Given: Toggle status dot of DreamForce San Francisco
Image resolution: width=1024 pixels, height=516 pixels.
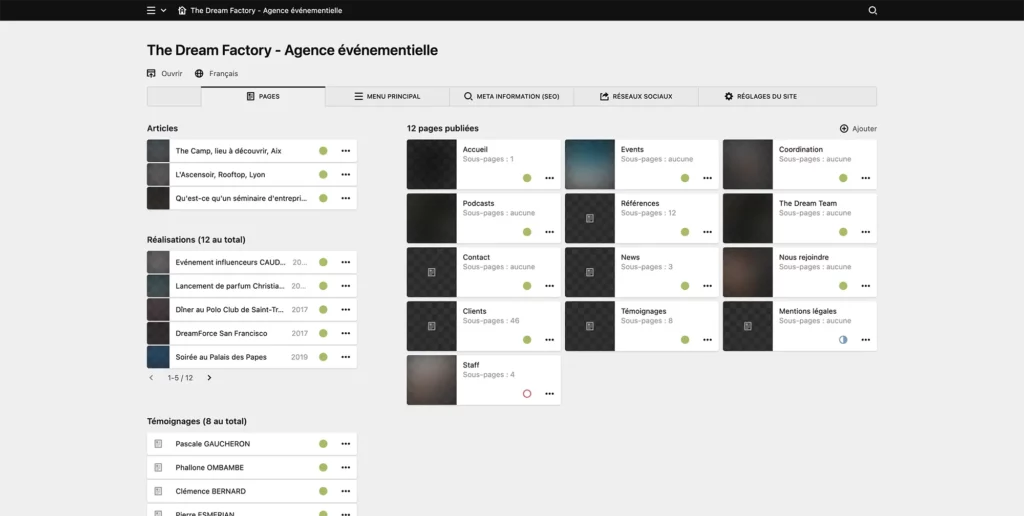Looking at the screenshot, I should [x=323, y=333].
